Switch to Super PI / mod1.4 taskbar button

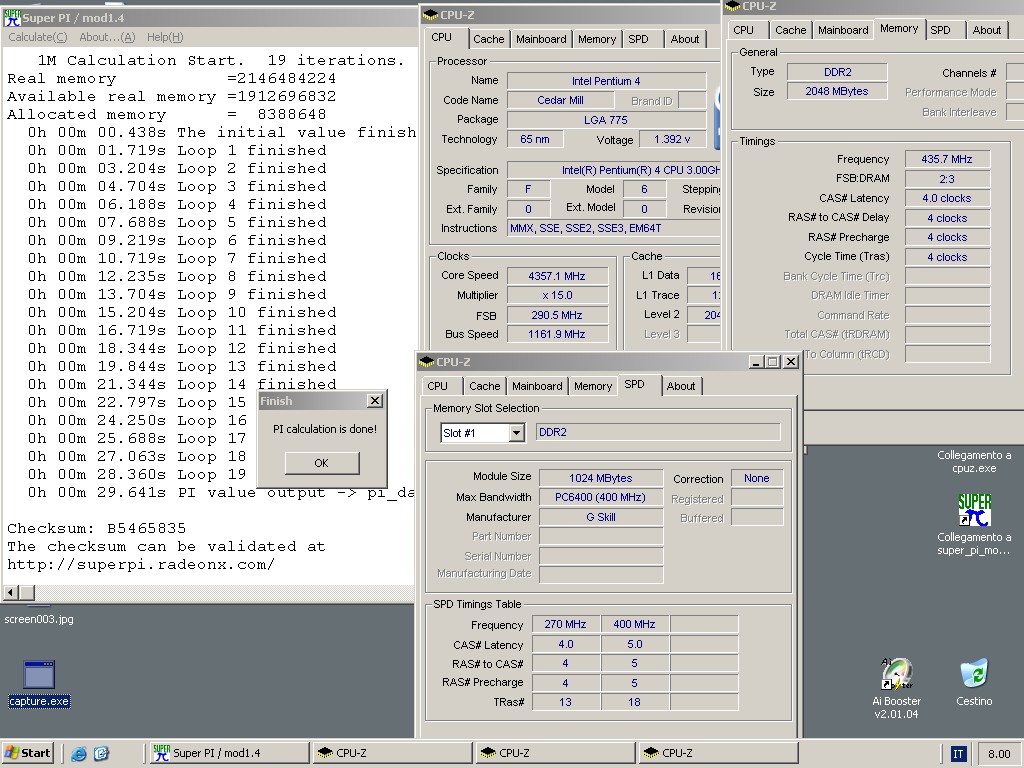coord(229,753)
